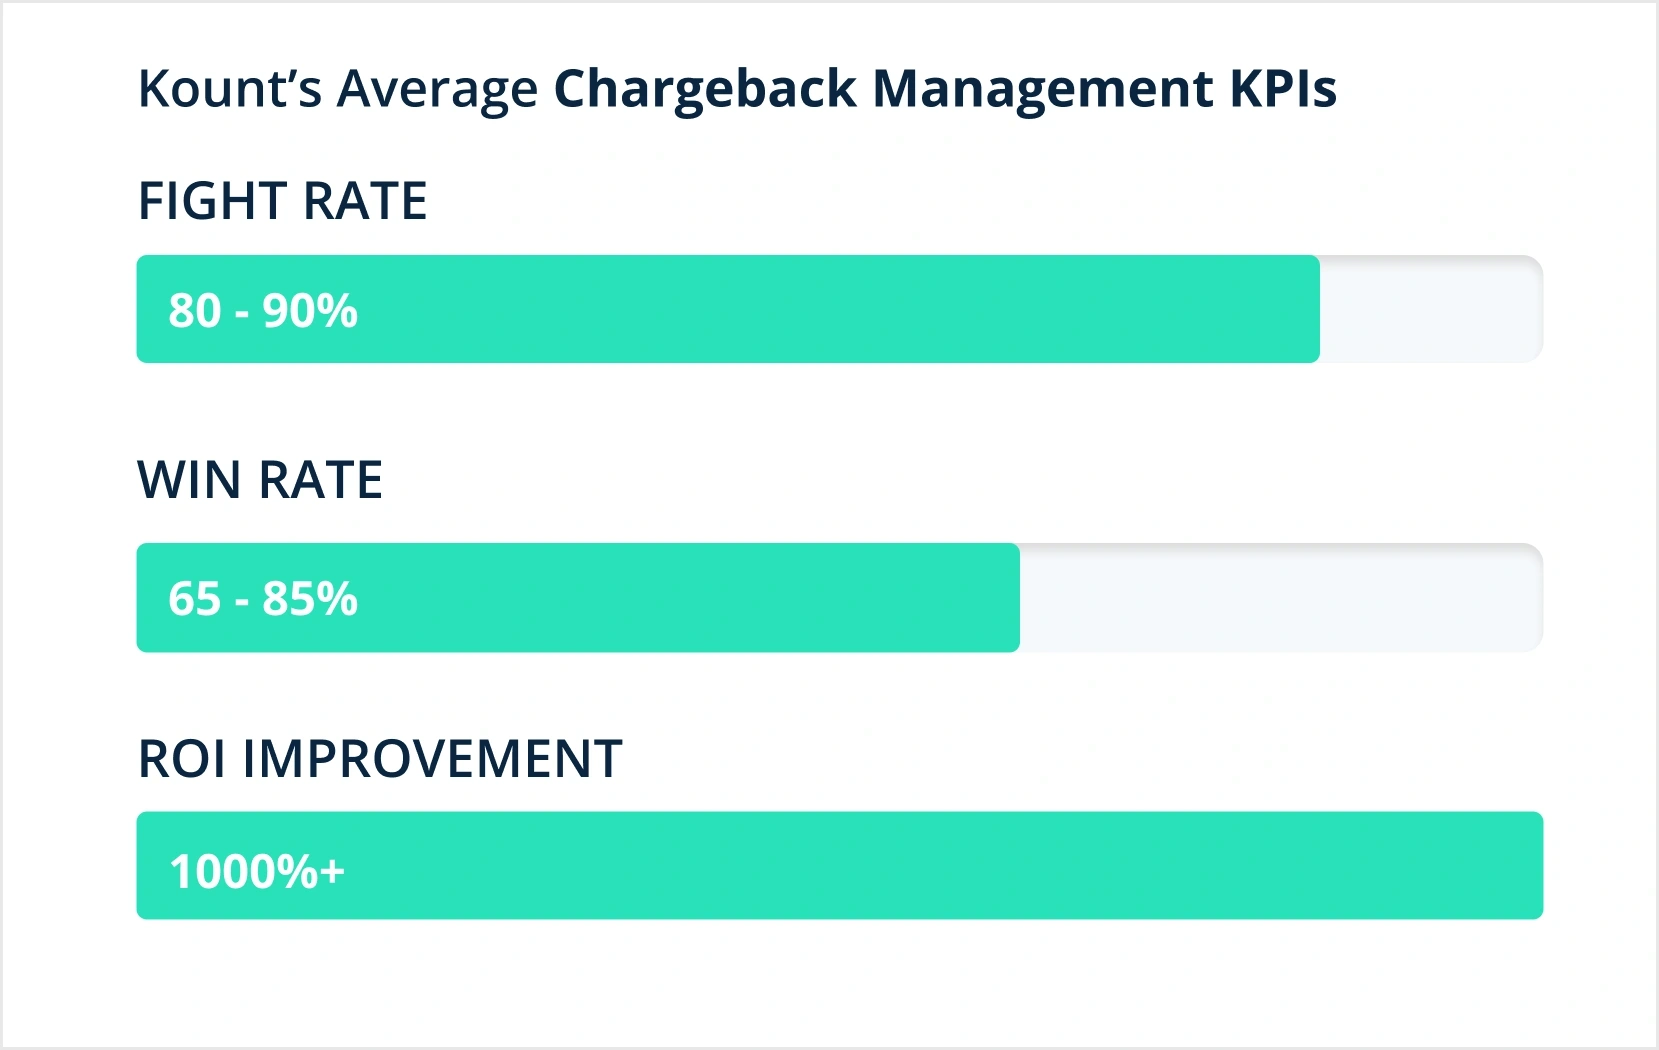The height and width of the screenshot is (1050, 1659).
Task: Select the FIGHT RATE label
Action: pos(283,201)
